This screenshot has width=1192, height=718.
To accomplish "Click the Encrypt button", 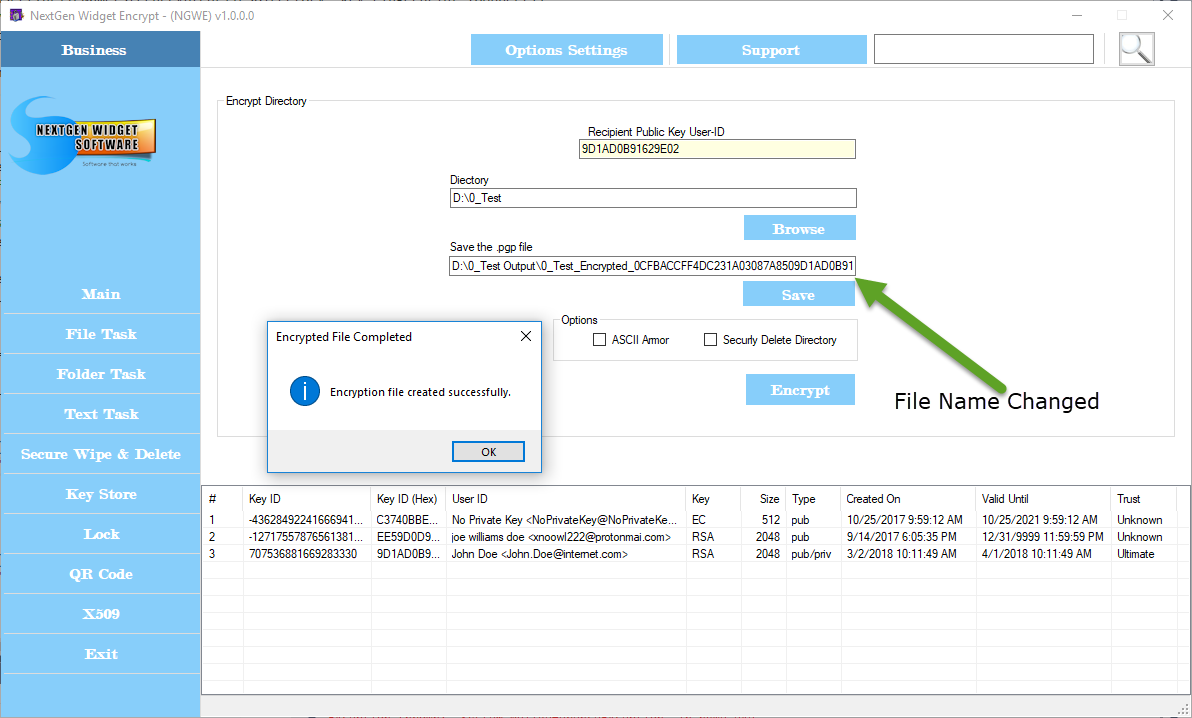I will pyautogui.click(x=800, y=389).
